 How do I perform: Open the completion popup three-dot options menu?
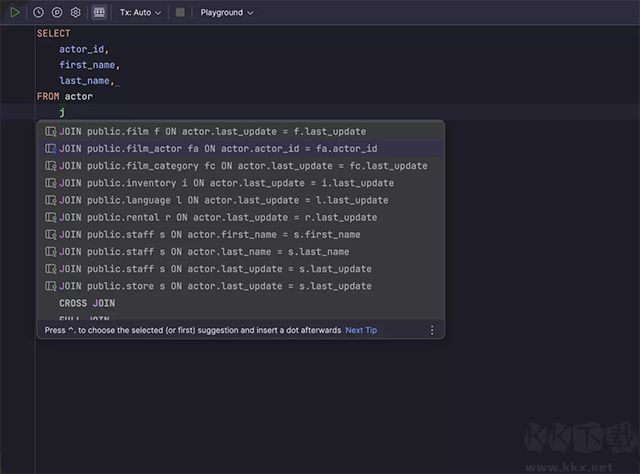pos(432,330)
